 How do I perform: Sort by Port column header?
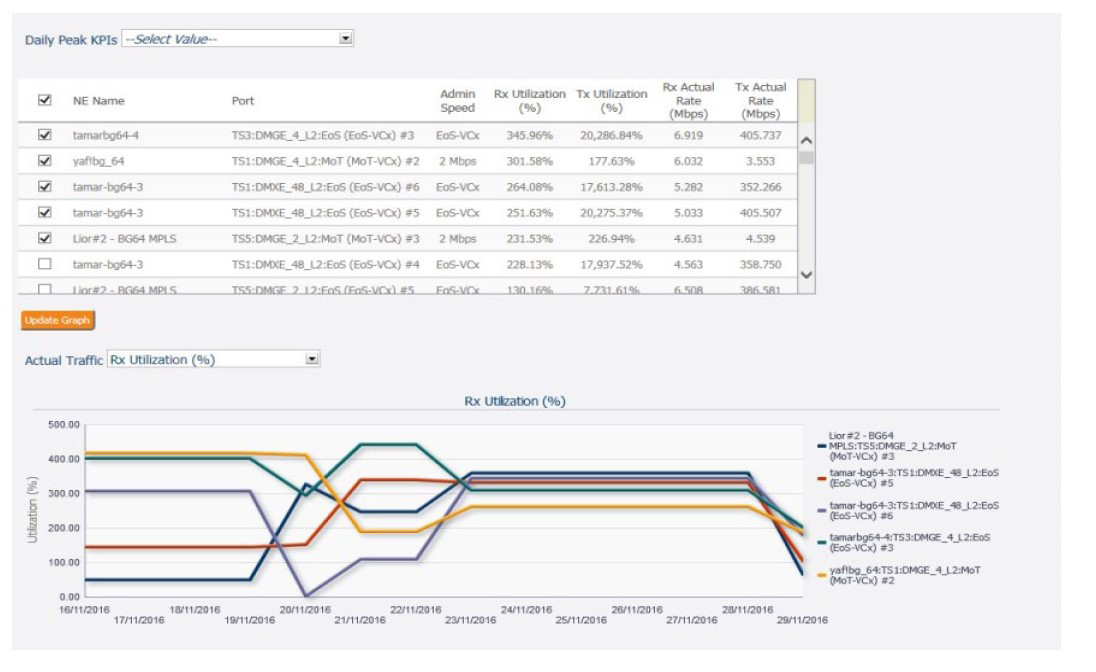tap(243, 101)
